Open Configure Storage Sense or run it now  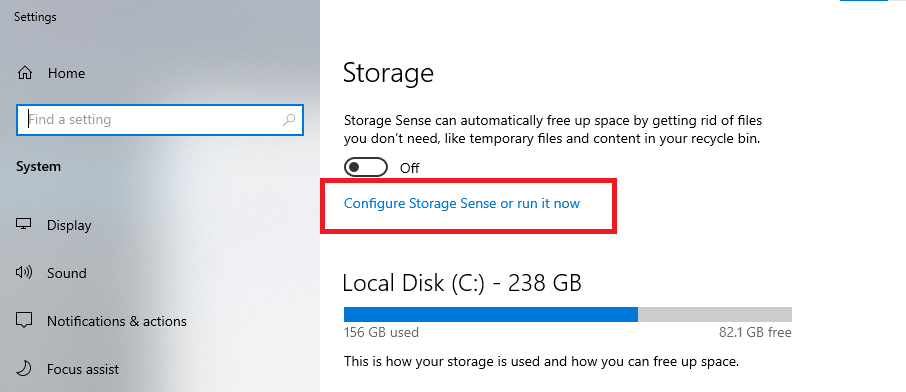point(462,204)
